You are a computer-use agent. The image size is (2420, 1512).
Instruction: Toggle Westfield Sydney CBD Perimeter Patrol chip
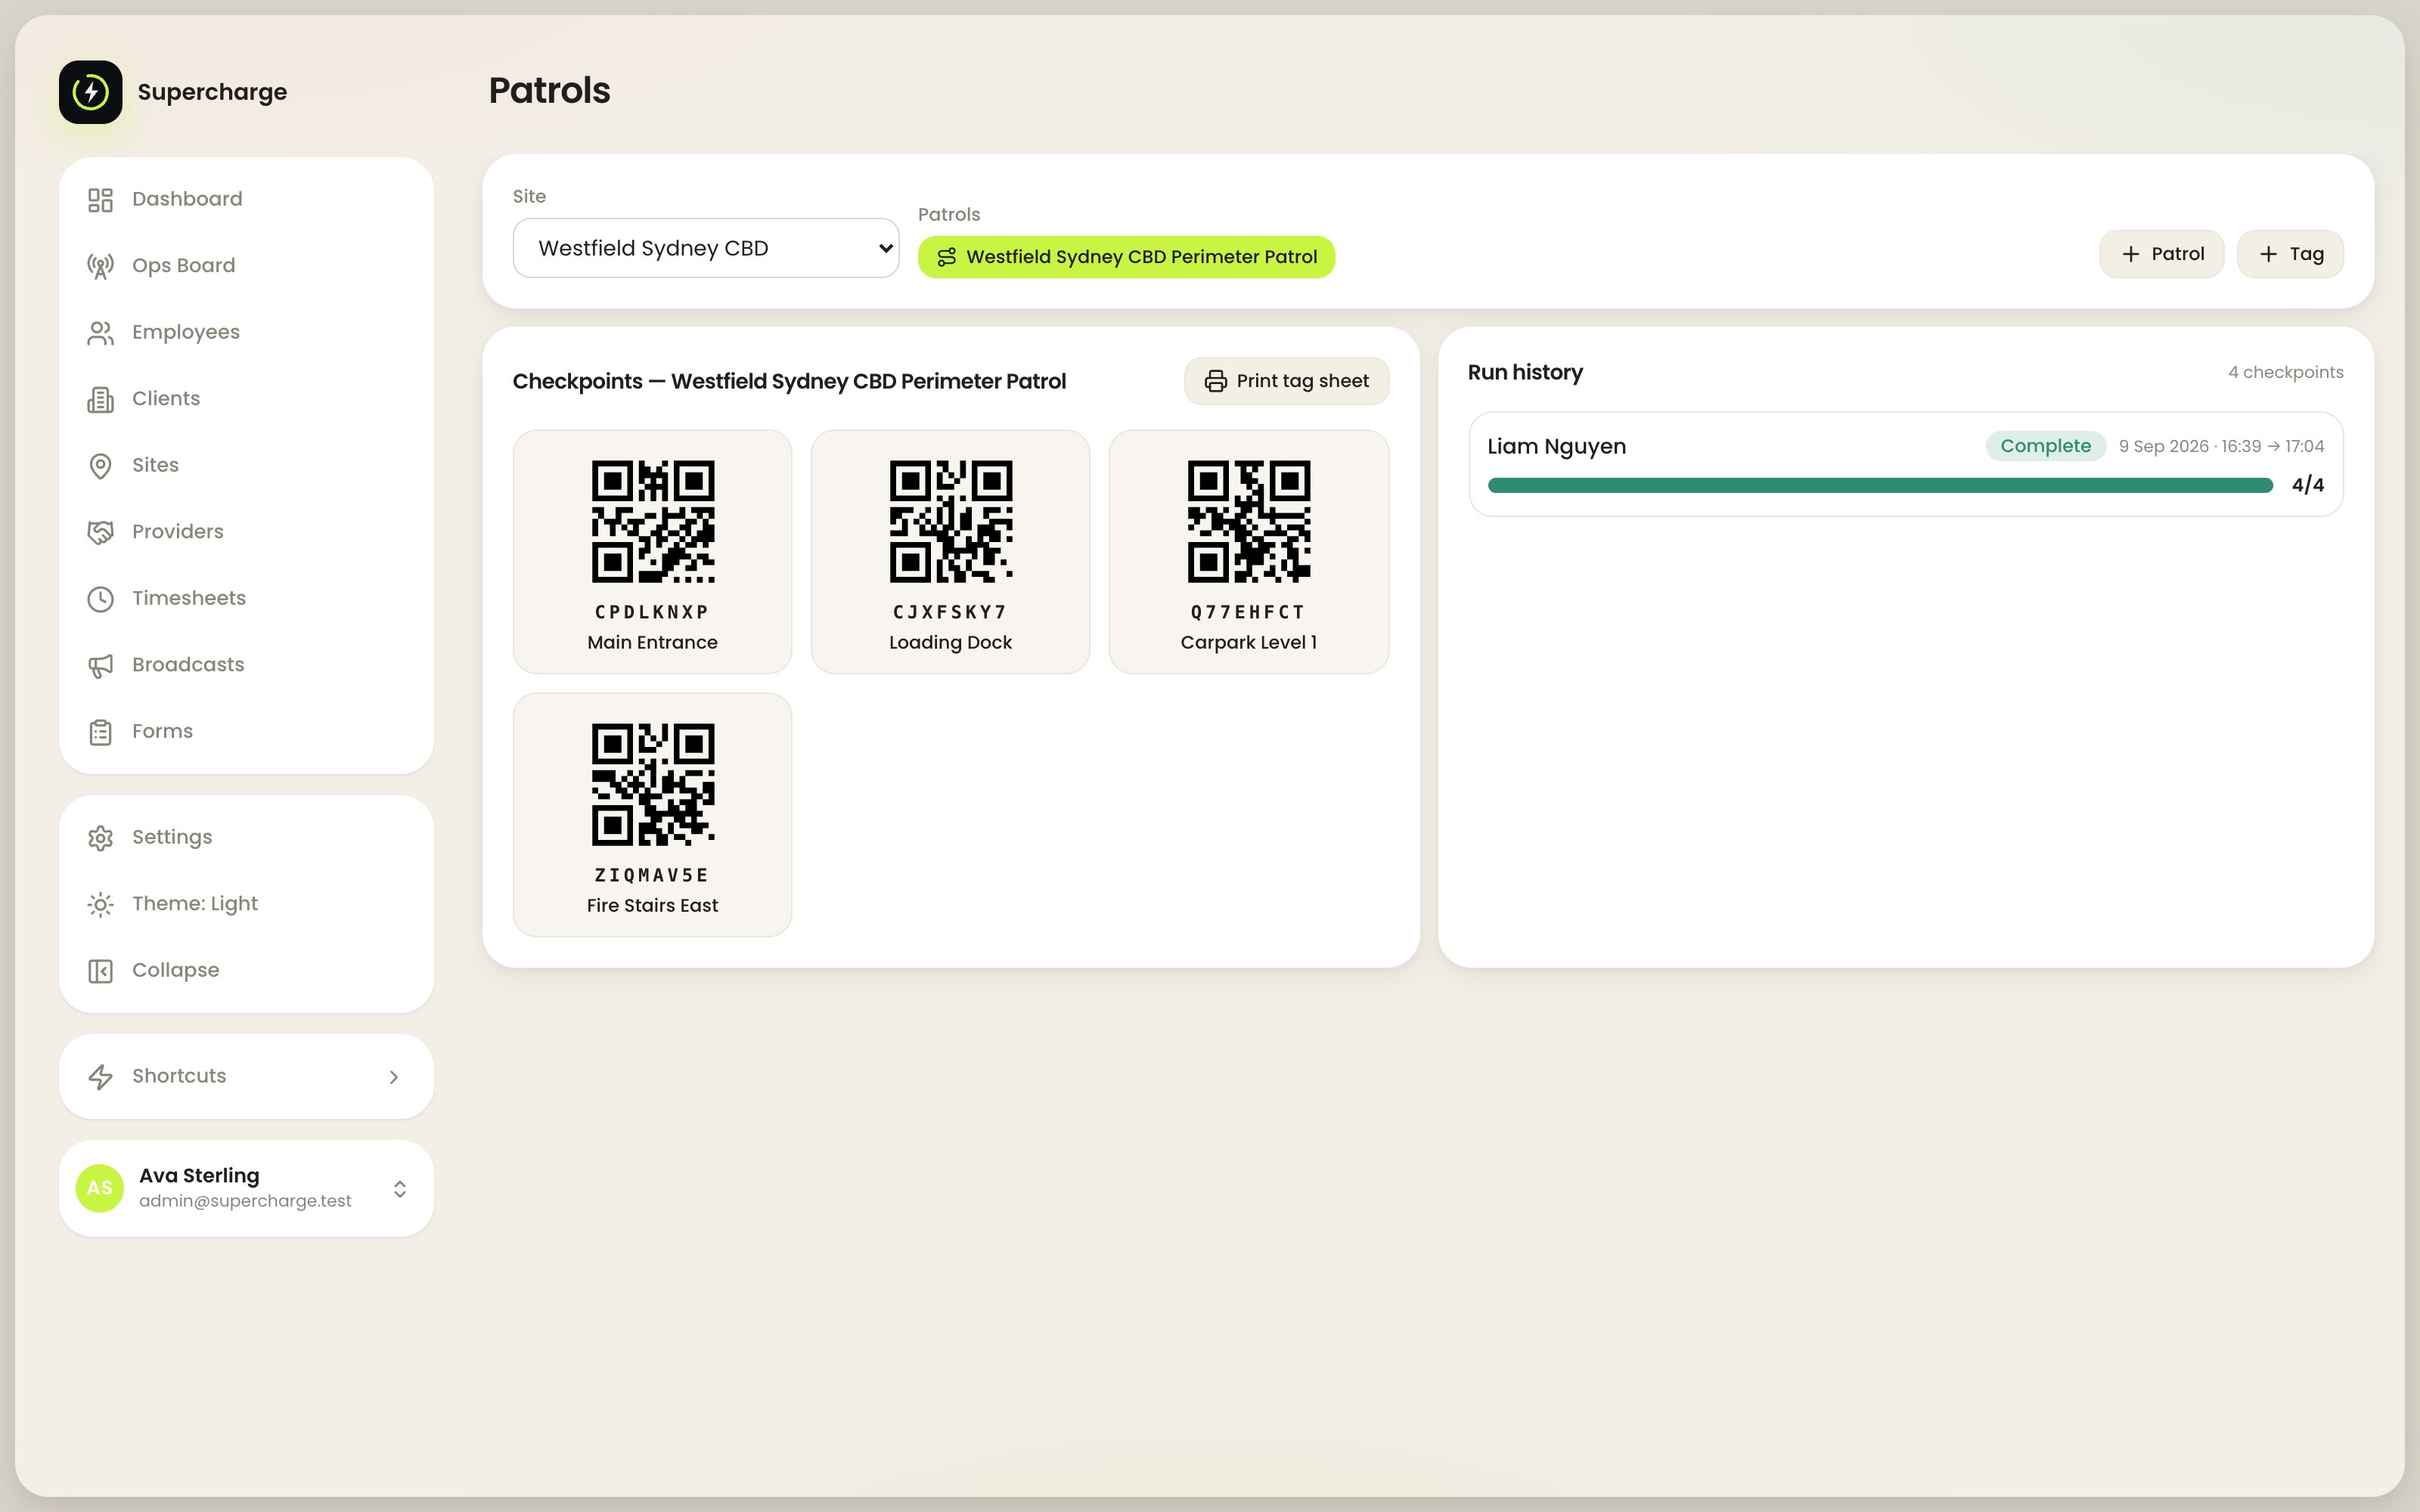pyautogui.click(x=1126, y=257)
